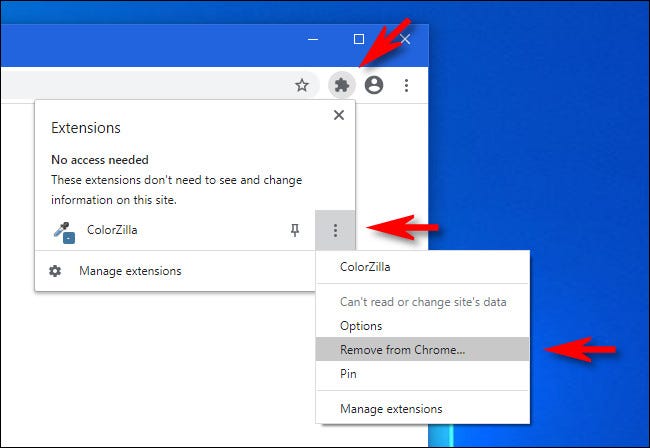
Task: Choose Manage extensions in context menu
Action: click(422, 409)
